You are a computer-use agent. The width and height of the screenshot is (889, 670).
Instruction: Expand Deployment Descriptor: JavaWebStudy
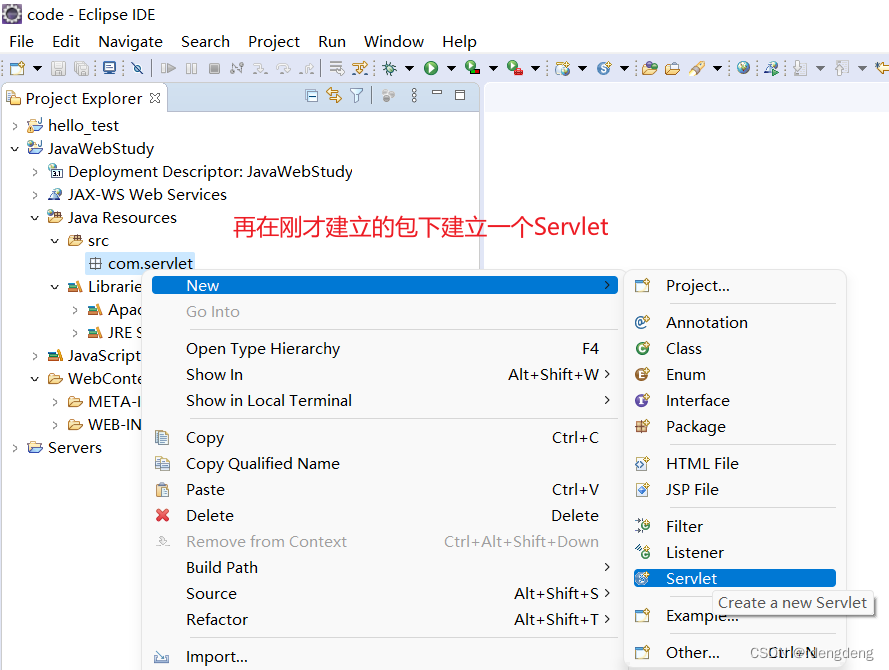point(35,172)
